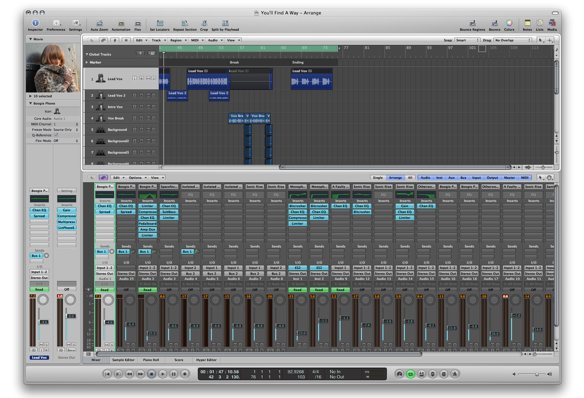Click the Rewind transport button
This screenshot has width=584, height=398.
click(129, 374)
